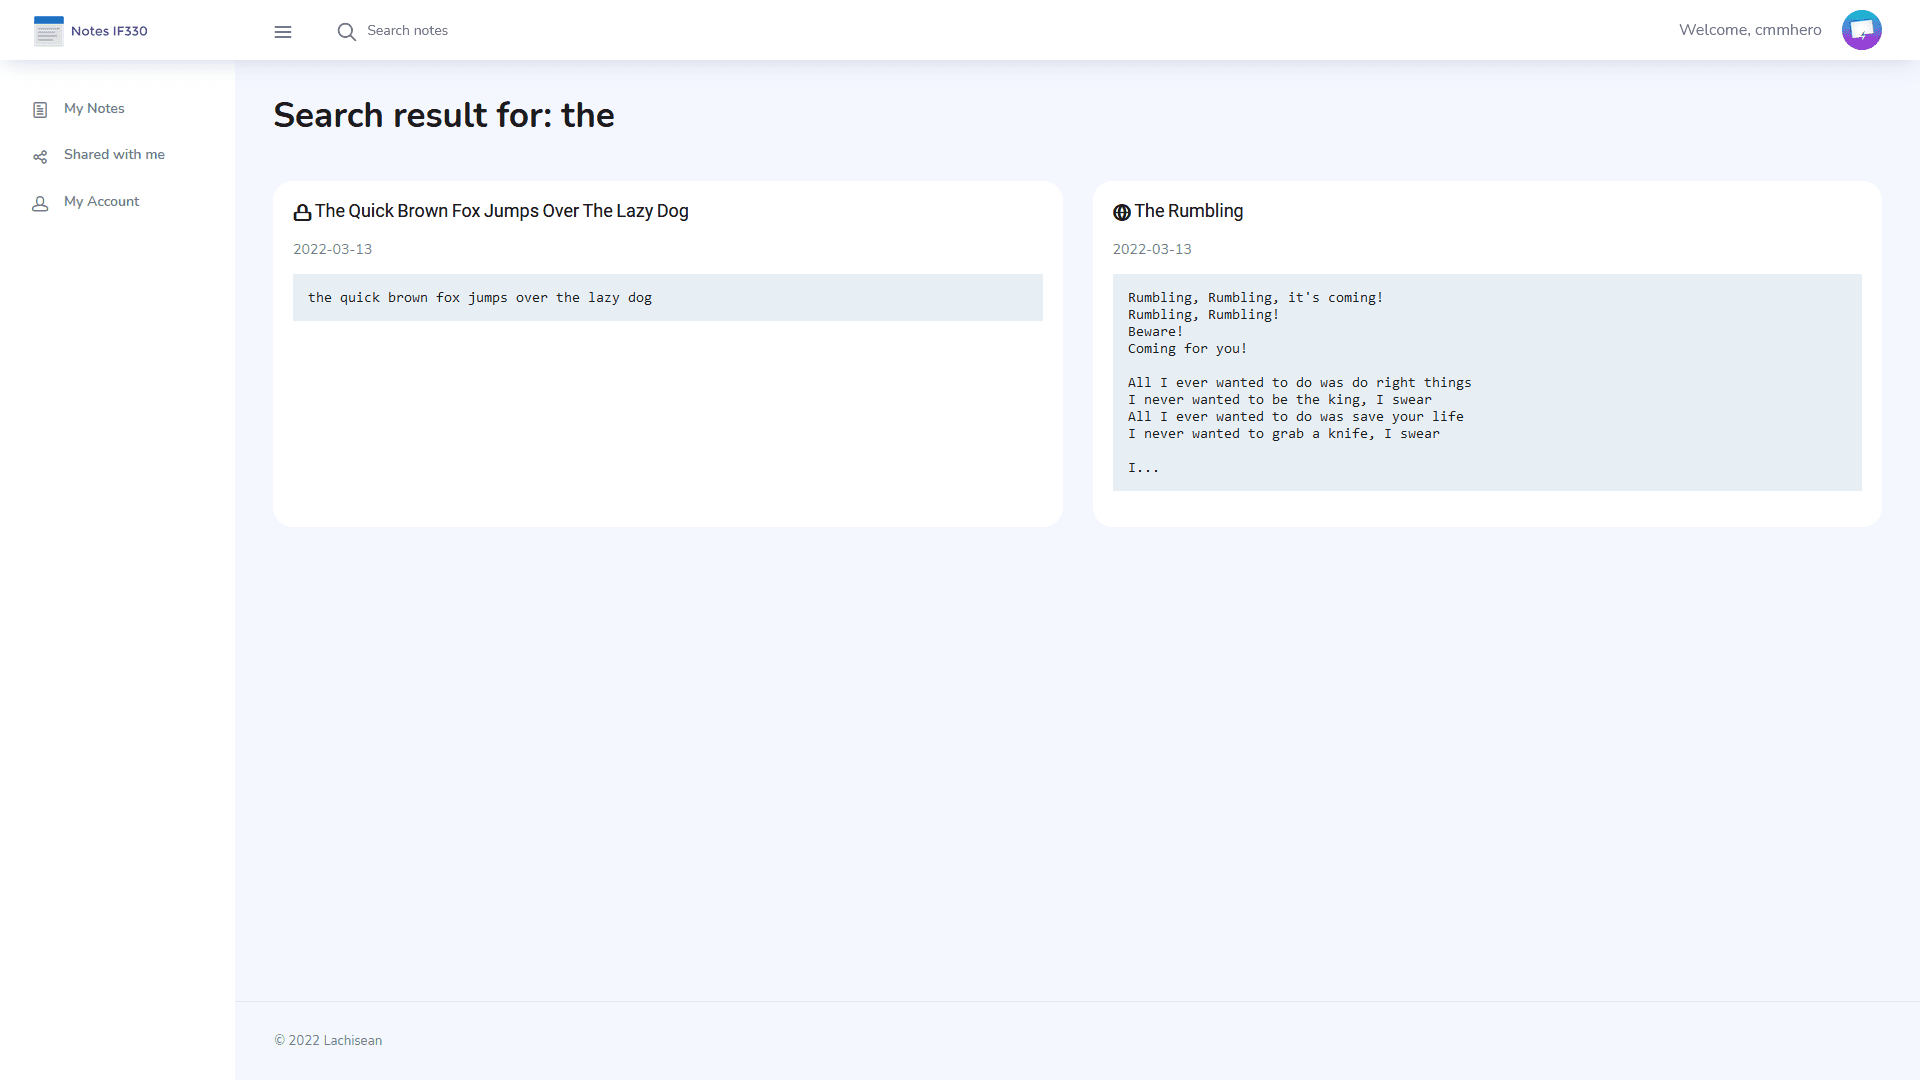Click the Shared with me share icon
1920x1080 pixels.
39,156
